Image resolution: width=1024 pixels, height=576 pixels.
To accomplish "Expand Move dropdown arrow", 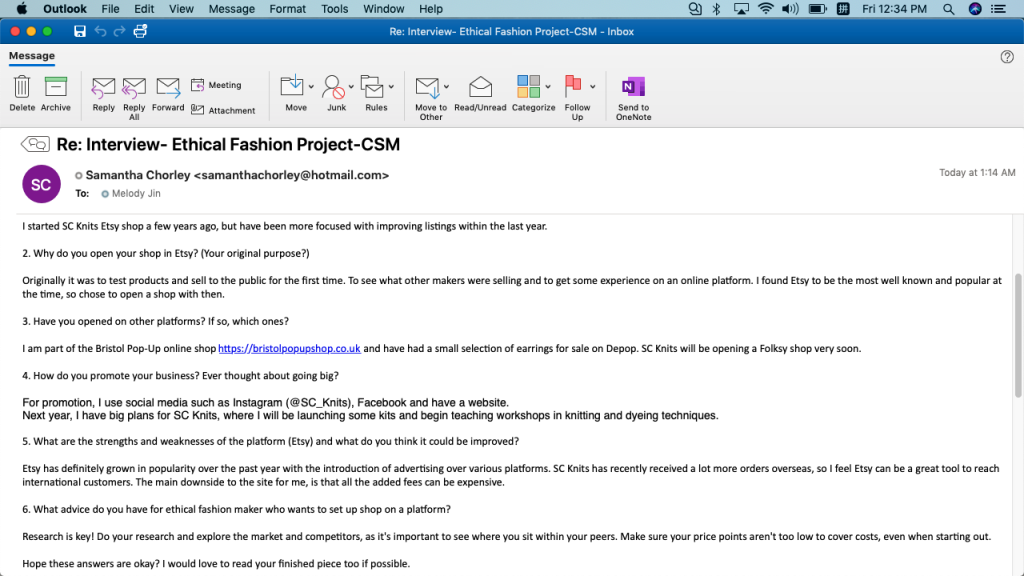I will pyautogui.click(x=312, y=86).
